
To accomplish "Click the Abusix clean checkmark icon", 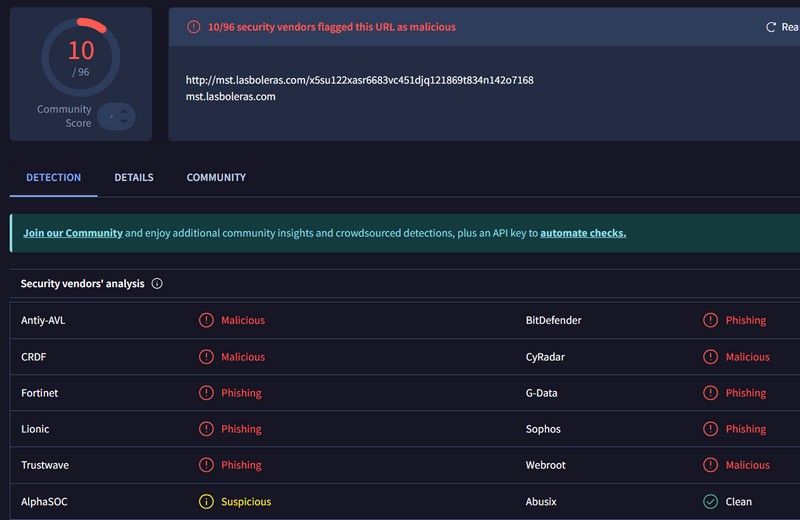I will click(710, 502).
